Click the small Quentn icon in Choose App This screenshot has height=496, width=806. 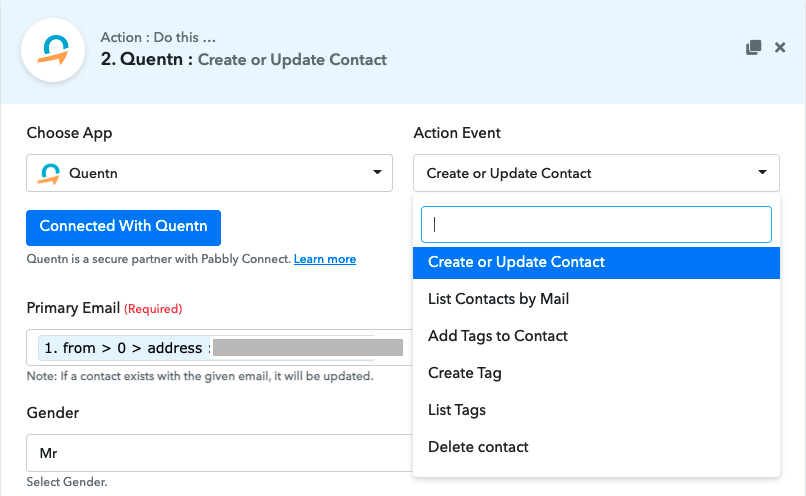click(48, 173)
